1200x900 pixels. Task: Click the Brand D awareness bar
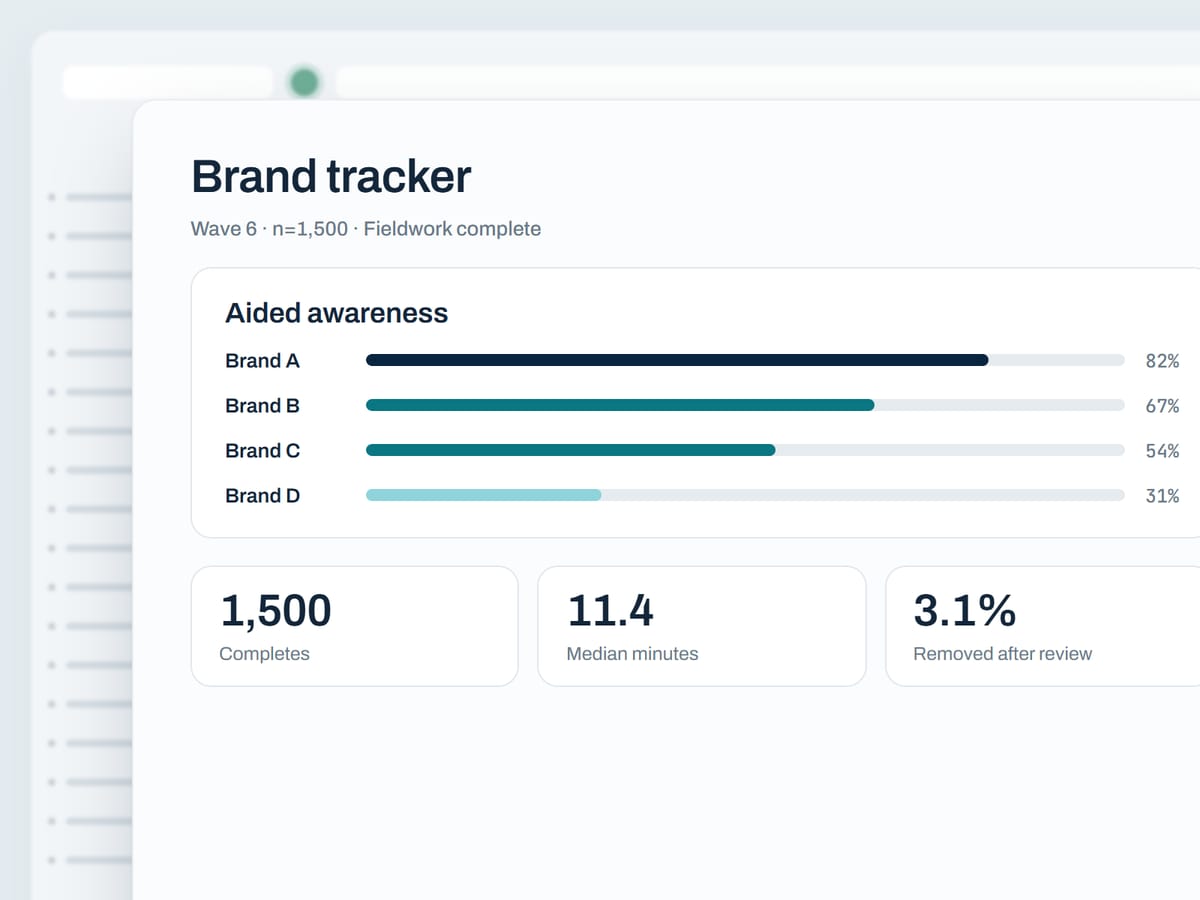tap(745, 495)
